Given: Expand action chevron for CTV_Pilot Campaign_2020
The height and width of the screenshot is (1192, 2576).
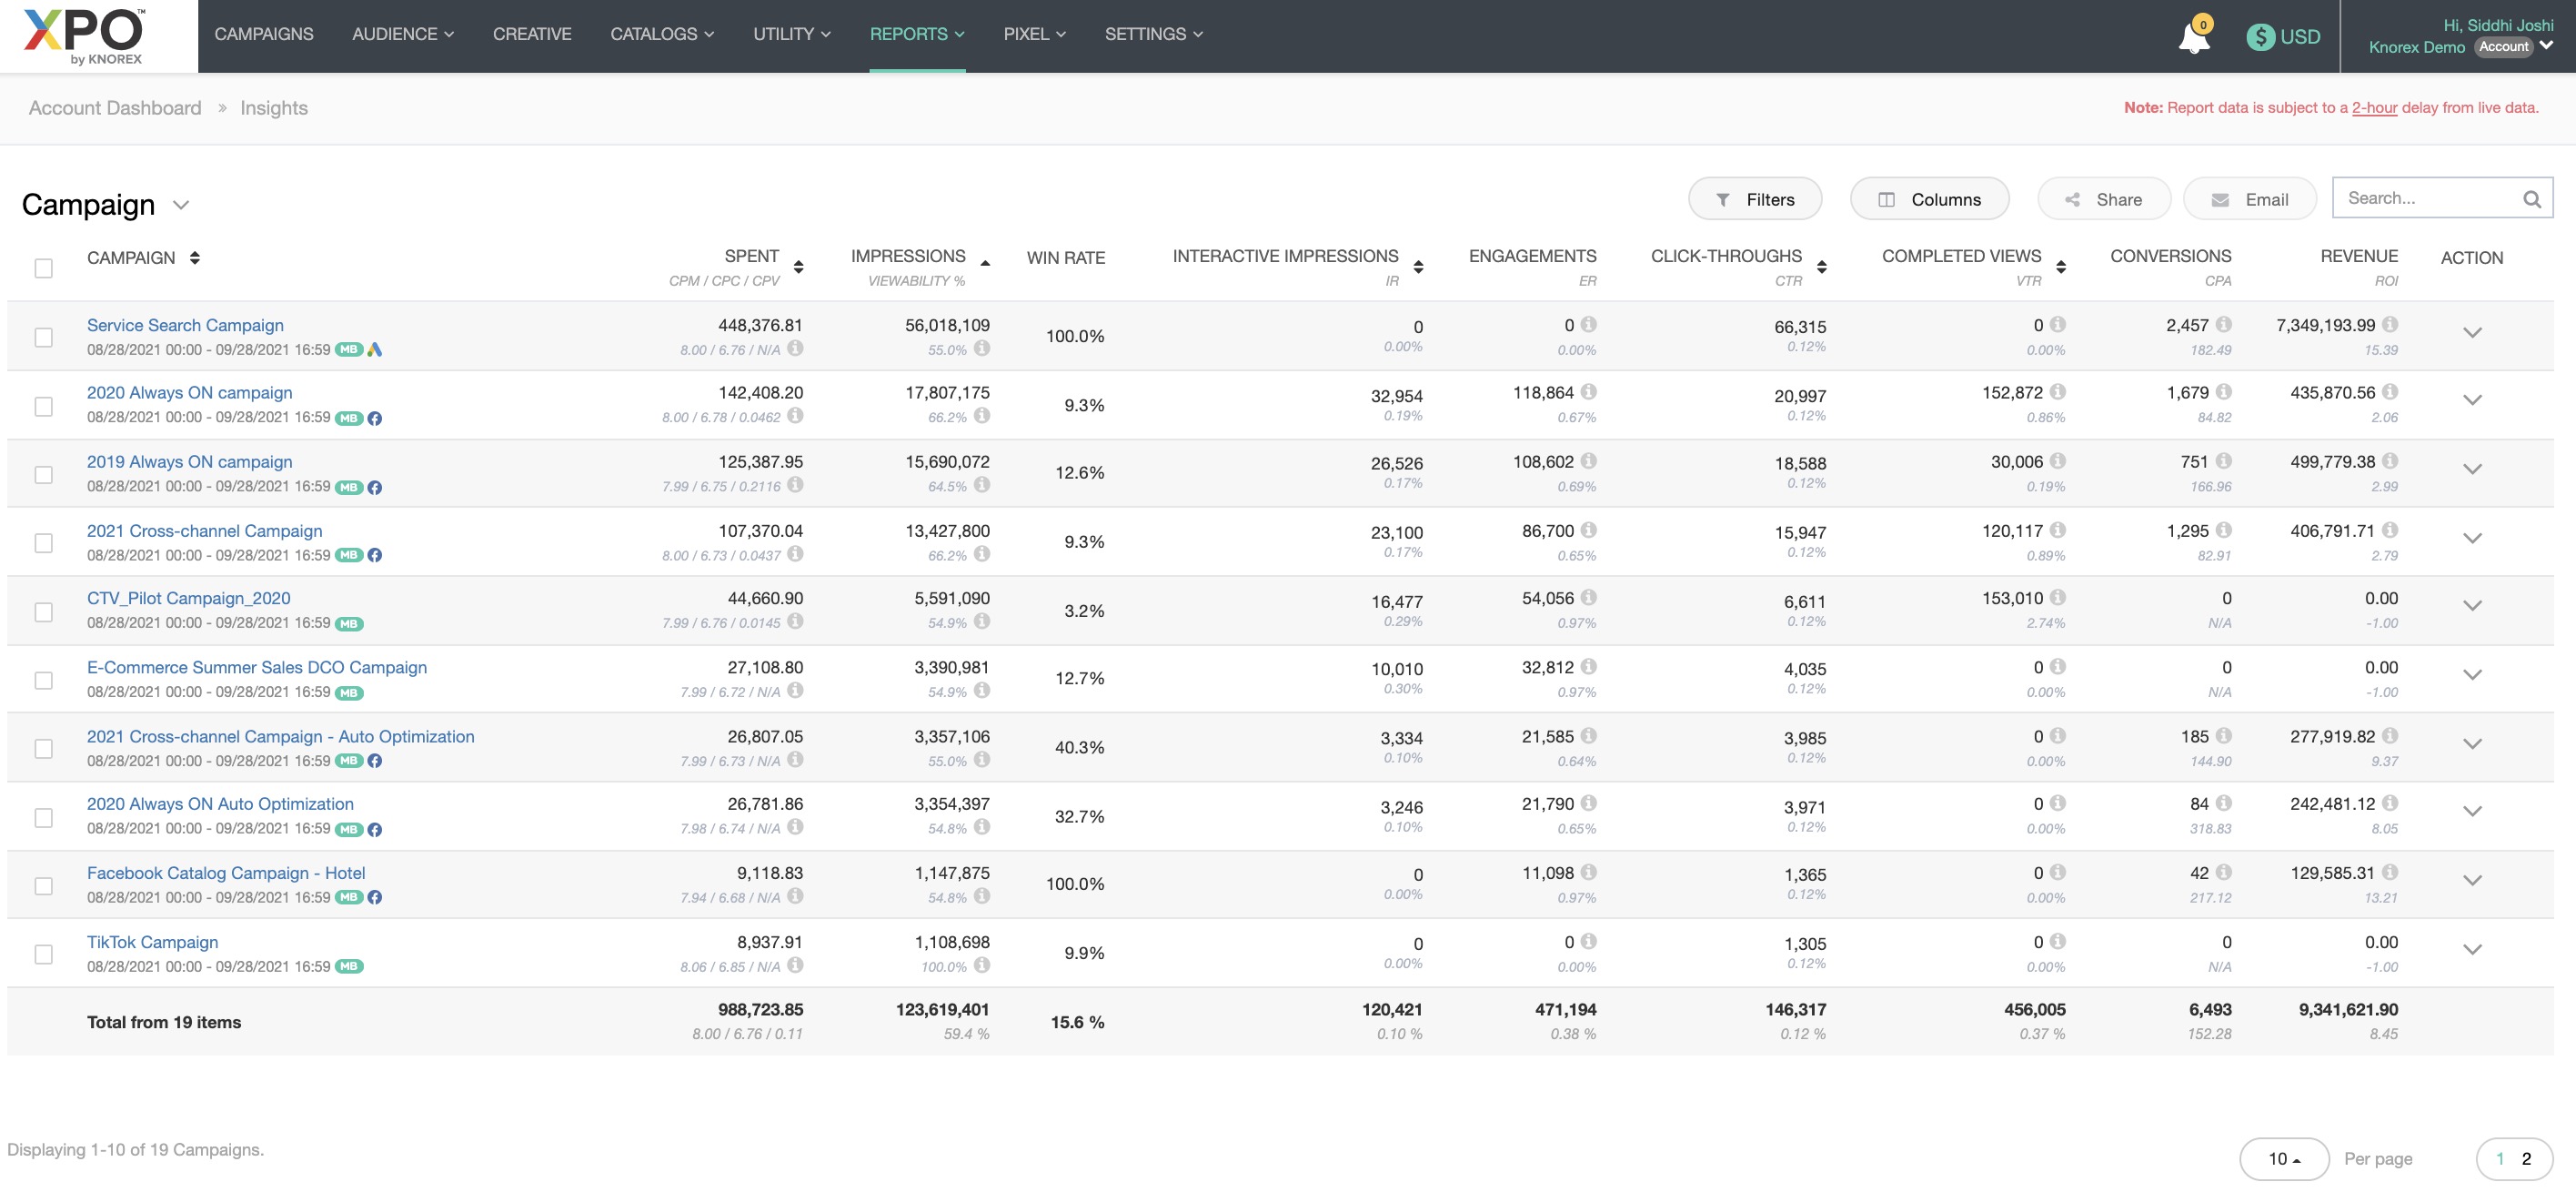Looking at the screenshot, I should pyautogui.click(x=2472, y=606).
